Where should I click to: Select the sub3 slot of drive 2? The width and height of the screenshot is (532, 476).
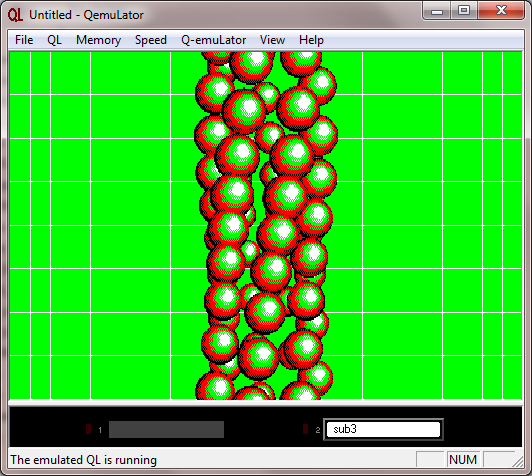click(383, 430)
